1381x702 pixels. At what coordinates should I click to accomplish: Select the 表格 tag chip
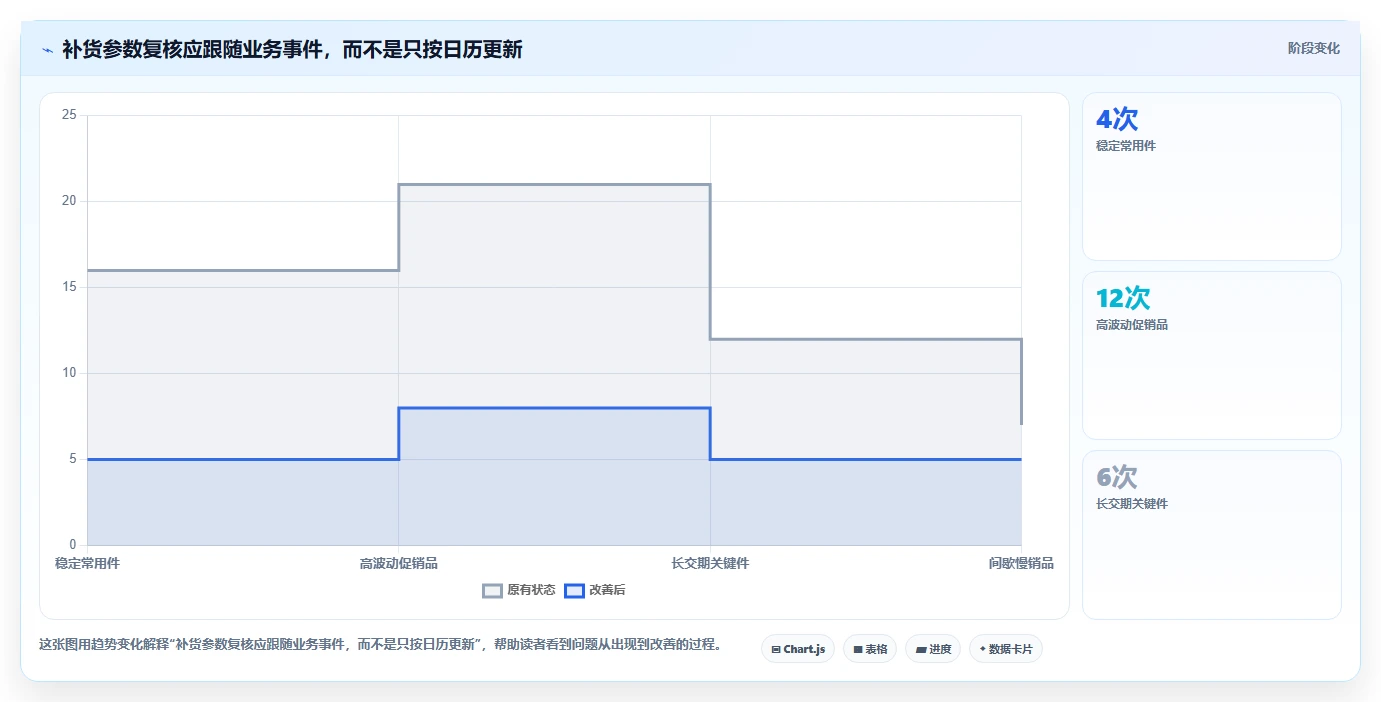pos(870,649)
